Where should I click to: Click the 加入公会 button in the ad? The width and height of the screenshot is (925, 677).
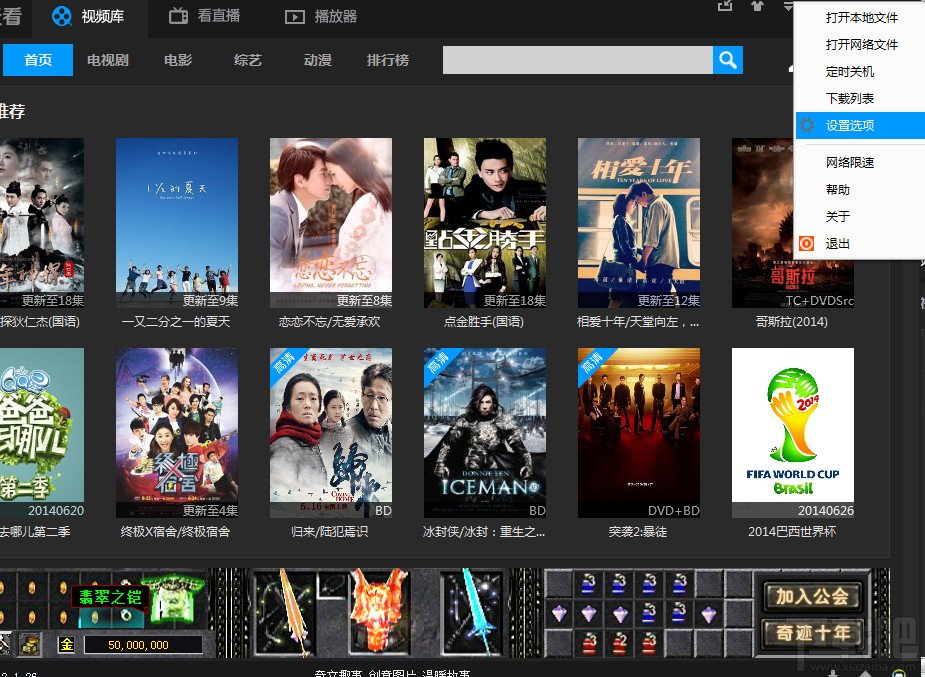[812, 596]
